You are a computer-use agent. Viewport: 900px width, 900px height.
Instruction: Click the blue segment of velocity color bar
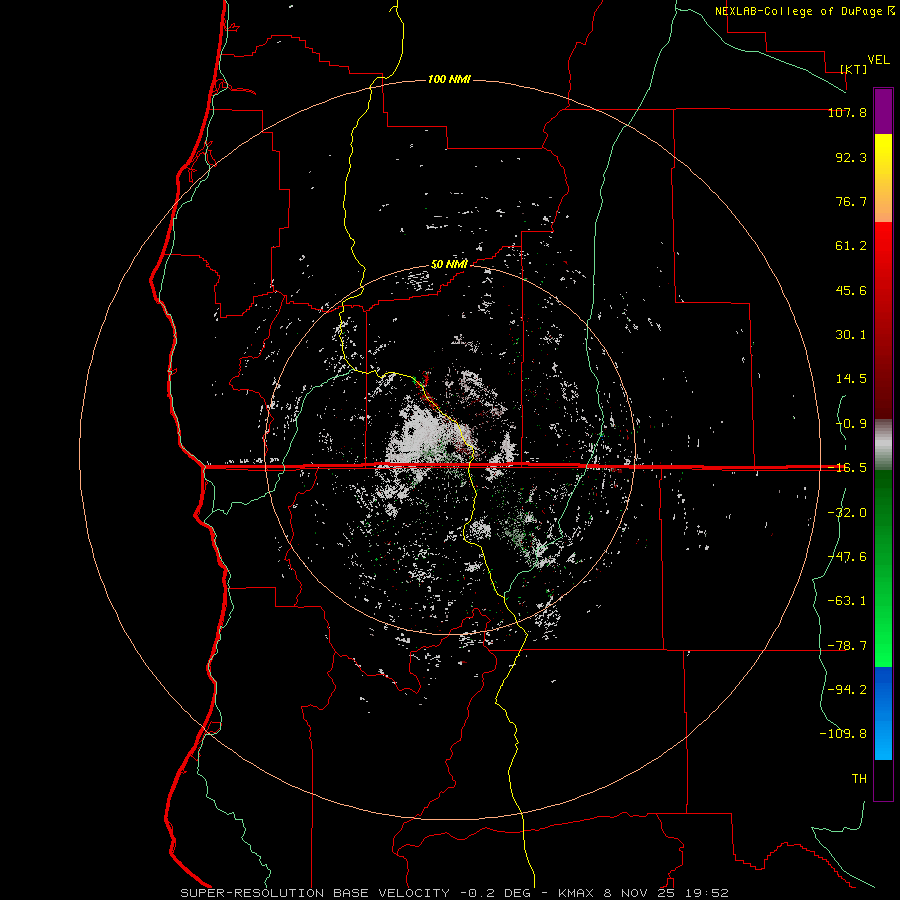[883, 713]
